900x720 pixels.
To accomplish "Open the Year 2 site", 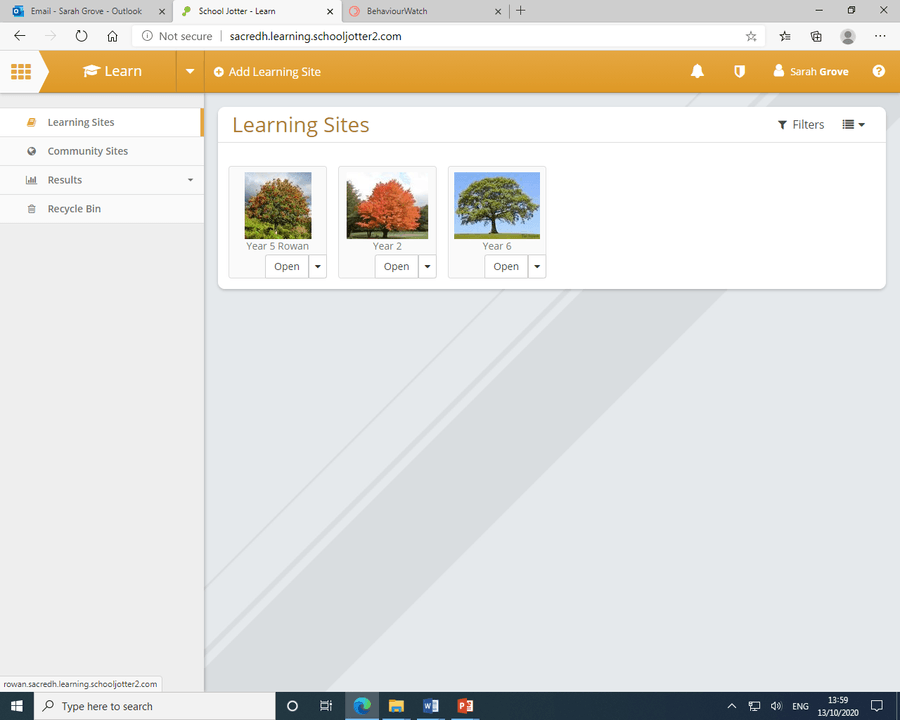I will tap(396, 266).
